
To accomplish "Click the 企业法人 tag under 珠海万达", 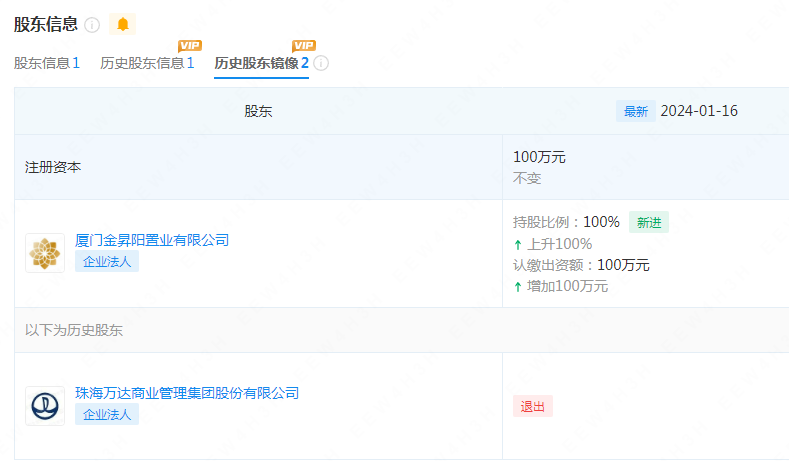I will [x=107, y=414].
